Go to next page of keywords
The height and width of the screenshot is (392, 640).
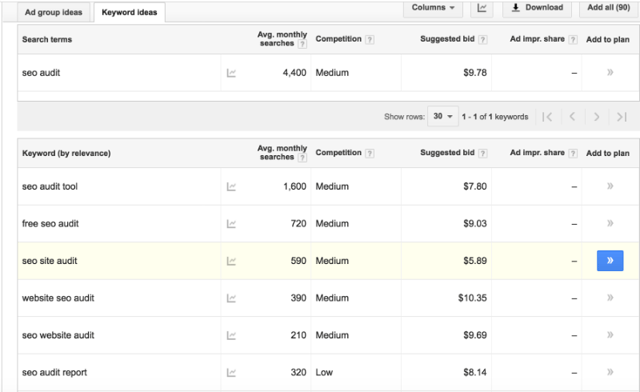[x=596, y=117]
